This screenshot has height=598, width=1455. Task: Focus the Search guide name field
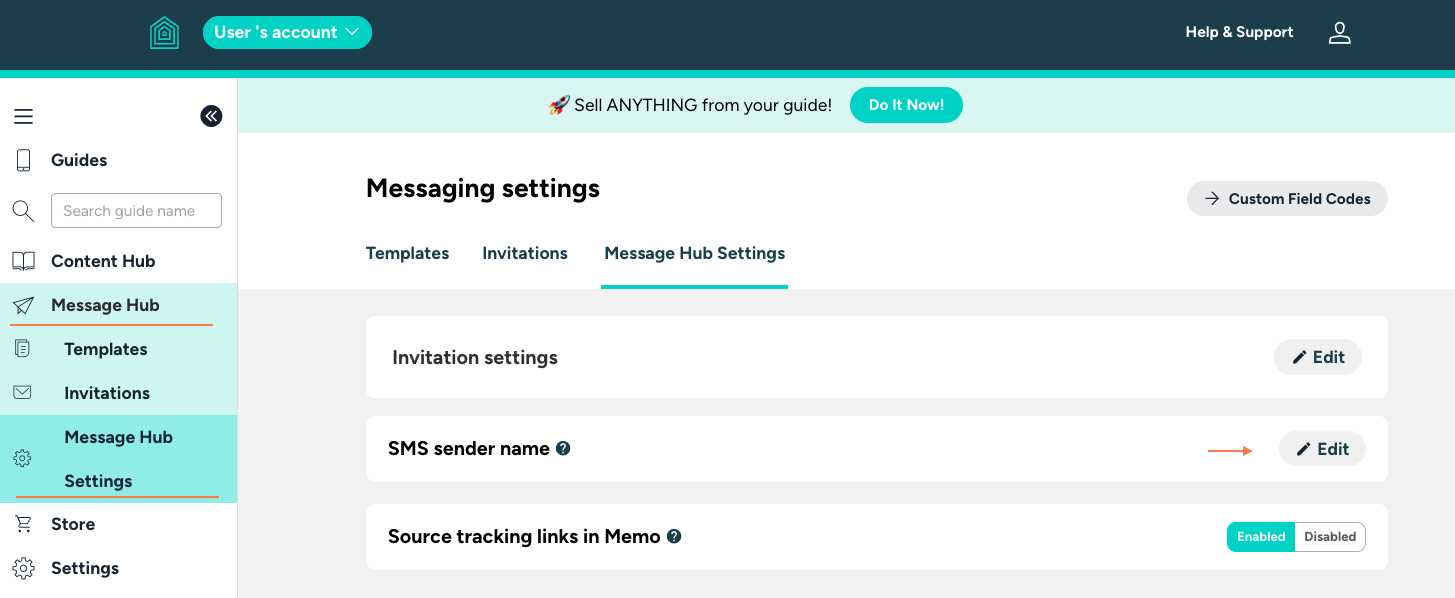pyautogui.click(x=136, y=211)
